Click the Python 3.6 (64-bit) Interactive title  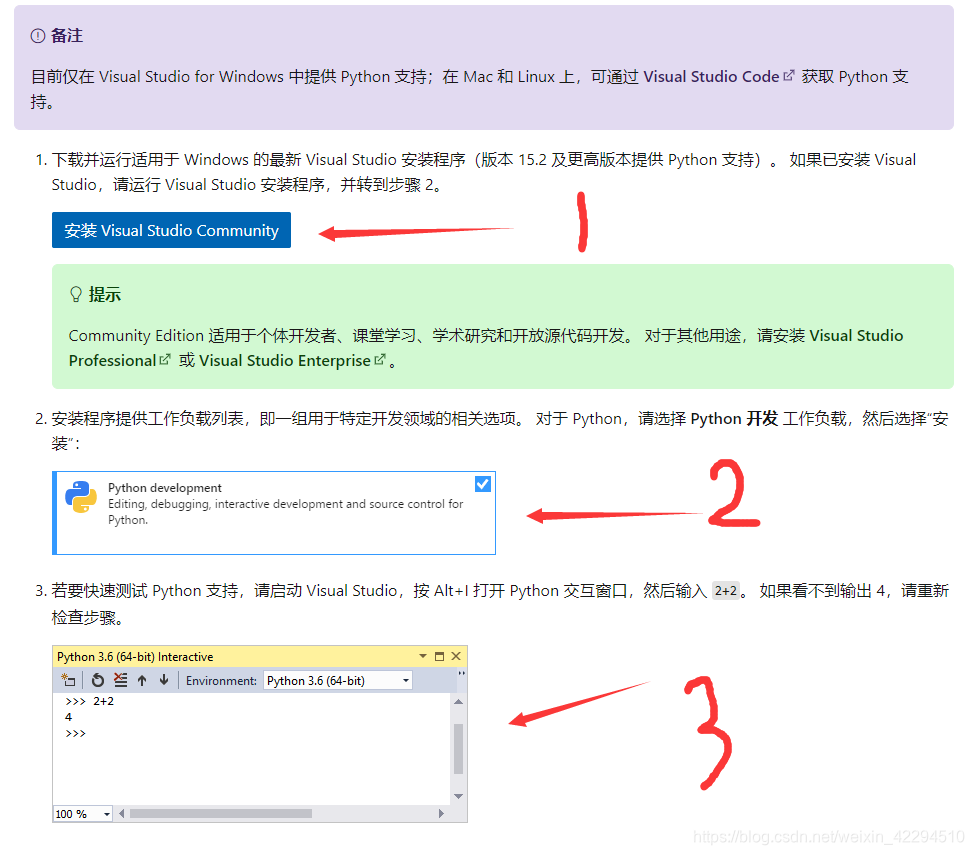135,657
